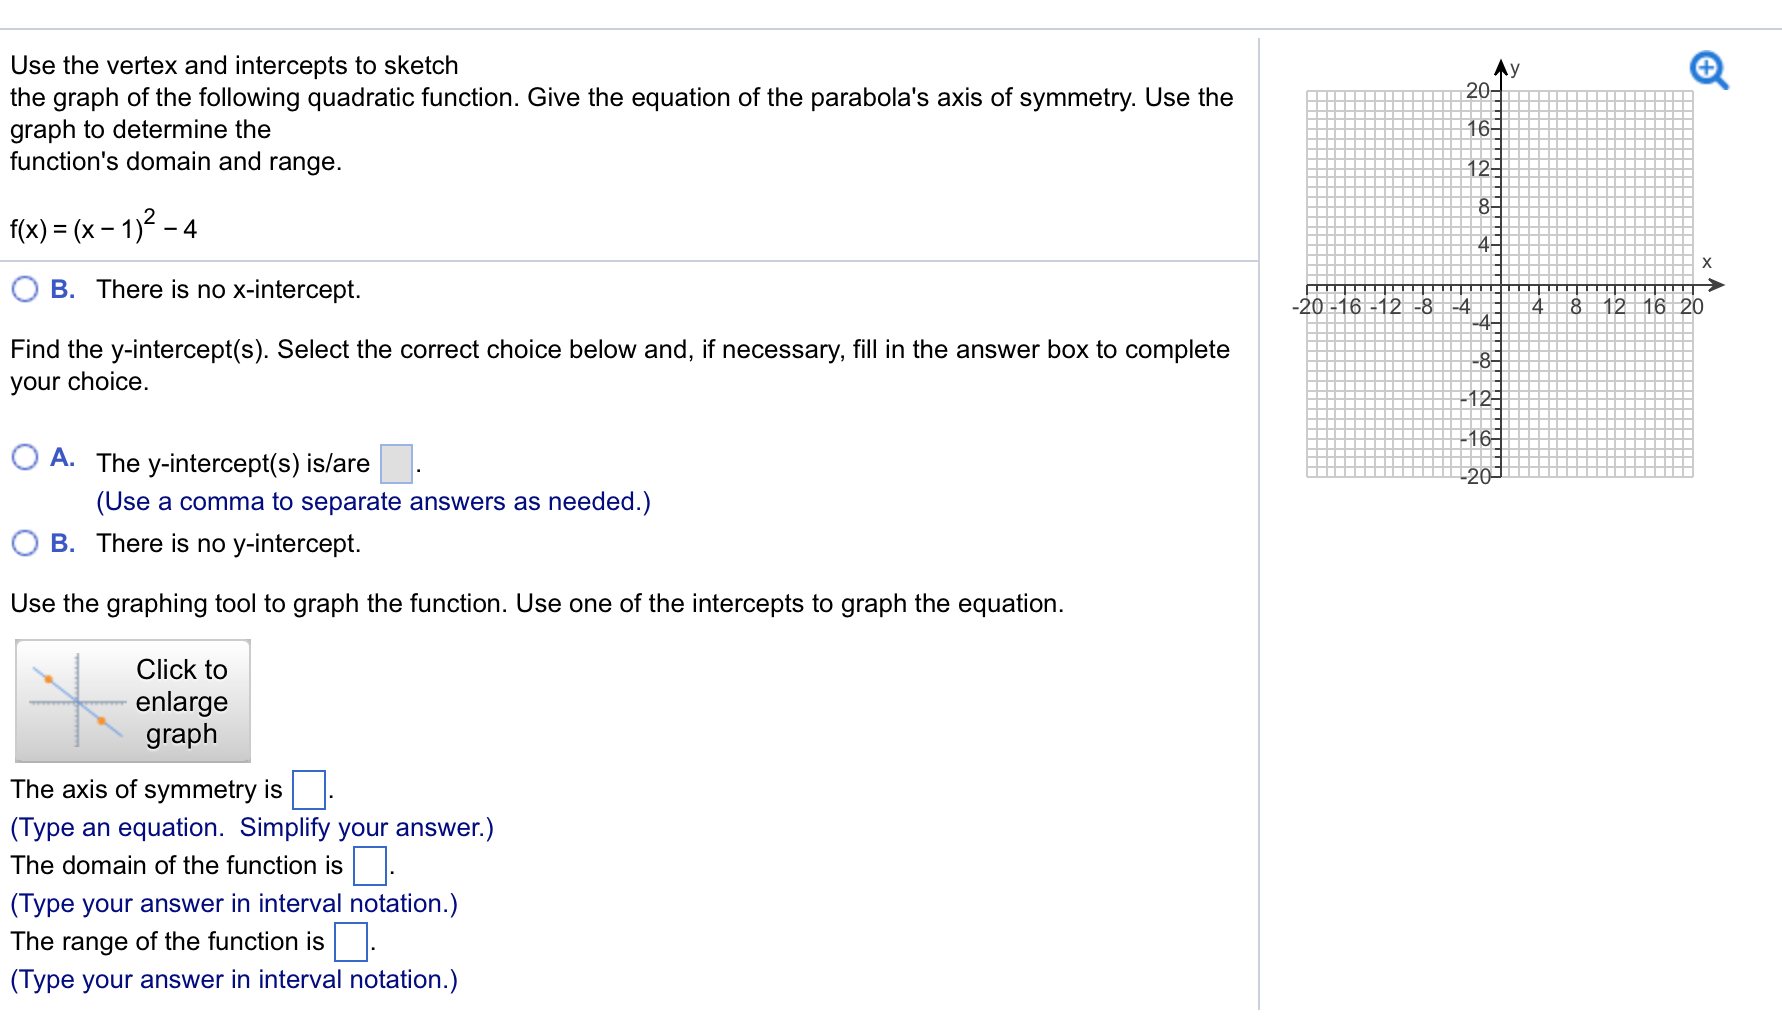Screen dimensions: 1782x1020
Task: Click the answer box next to choice A
Action: click(x=396, y=463)
